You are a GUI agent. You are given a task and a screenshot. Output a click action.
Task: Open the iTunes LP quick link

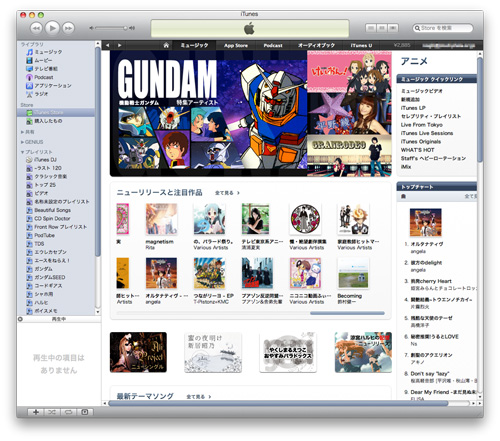[x=413, y=108]
